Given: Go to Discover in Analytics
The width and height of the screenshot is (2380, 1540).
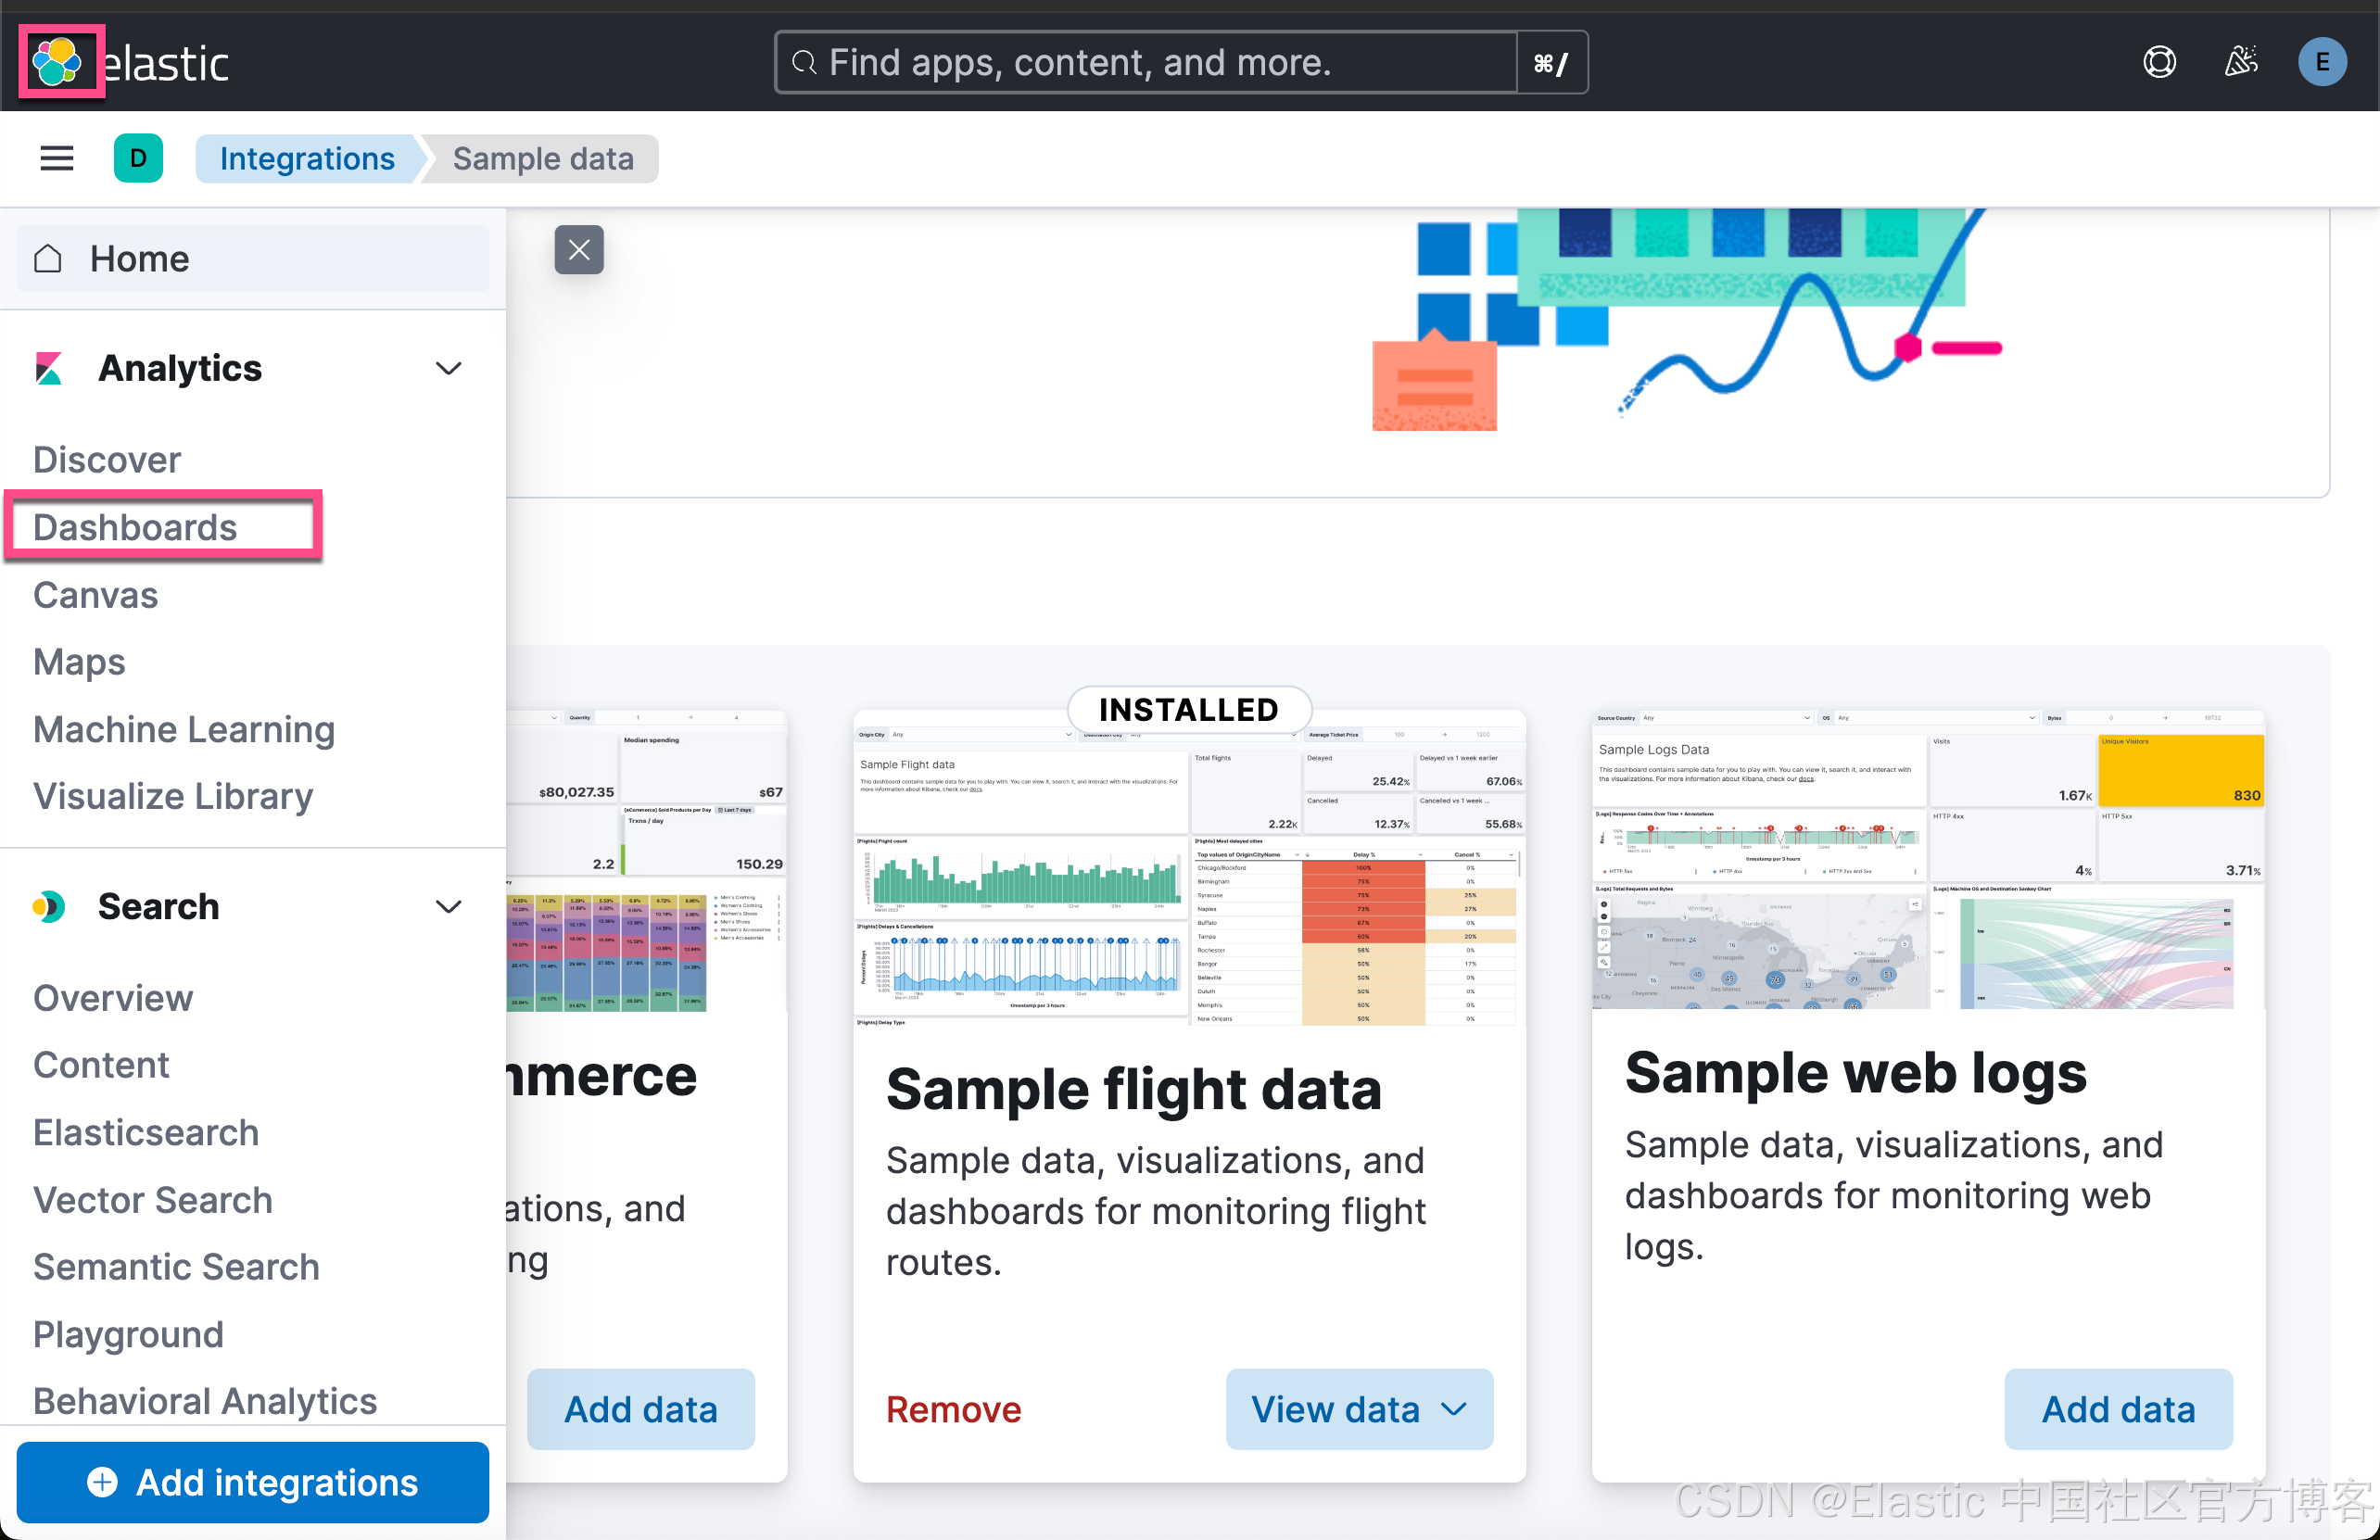Looking at the screenshot, I should pyautogui.click(x=107, y=460).
